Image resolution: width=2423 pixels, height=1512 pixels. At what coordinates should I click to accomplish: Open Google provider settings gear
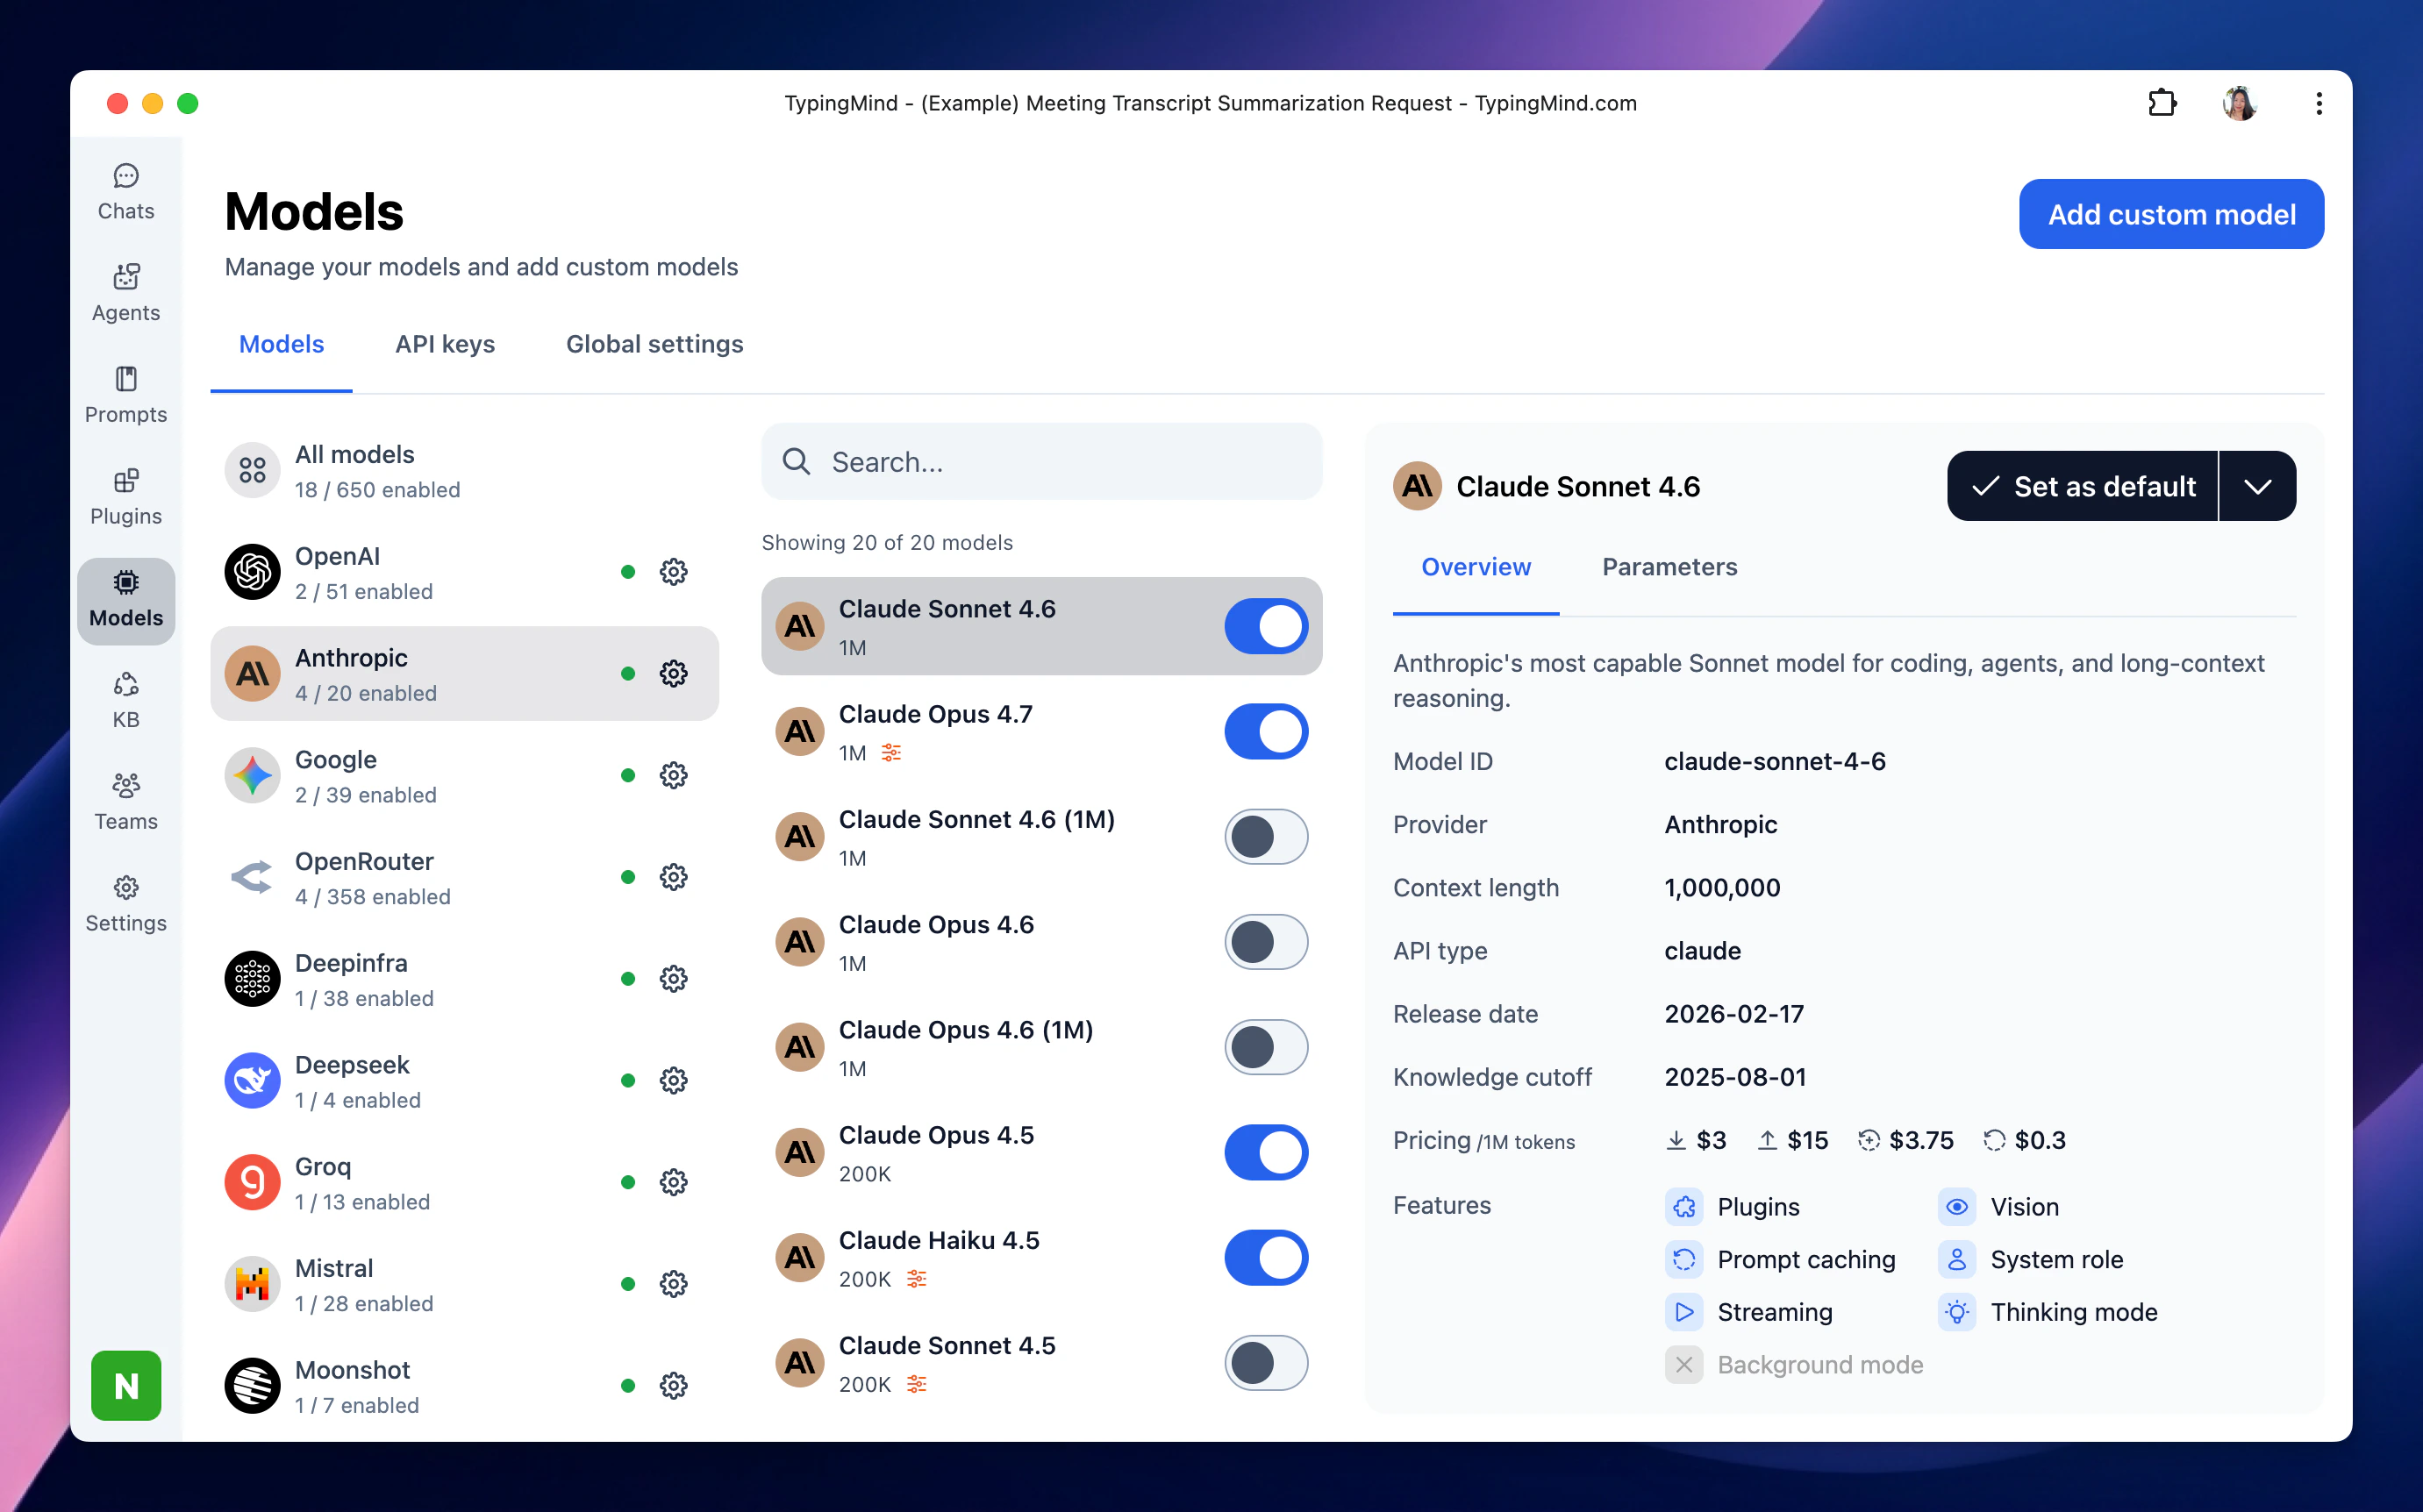click(674, 775)
